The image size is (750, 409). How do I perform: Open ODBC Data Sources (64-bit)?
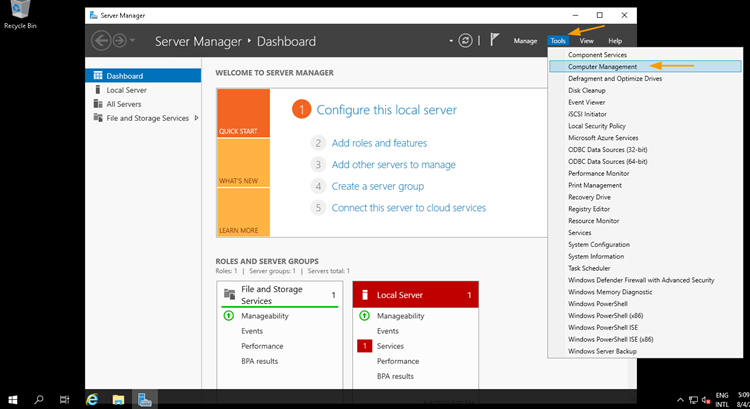click(607, 162)
